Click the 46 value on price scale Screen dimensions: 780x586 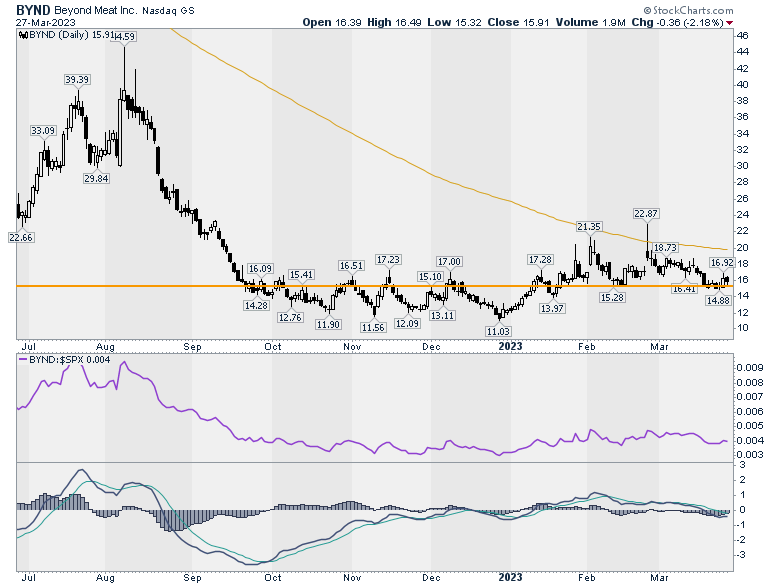coord(743,36)
